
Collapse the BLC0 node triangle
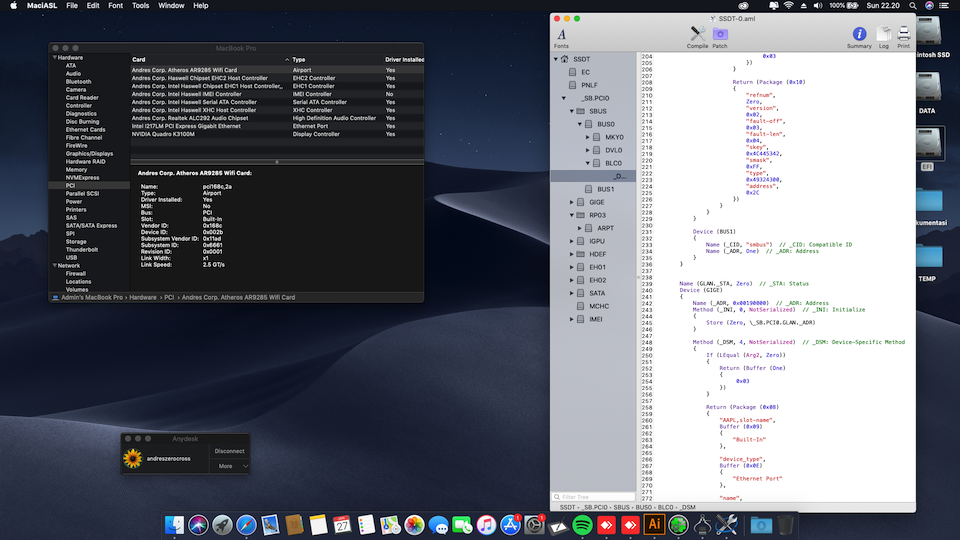click(588, 163)
